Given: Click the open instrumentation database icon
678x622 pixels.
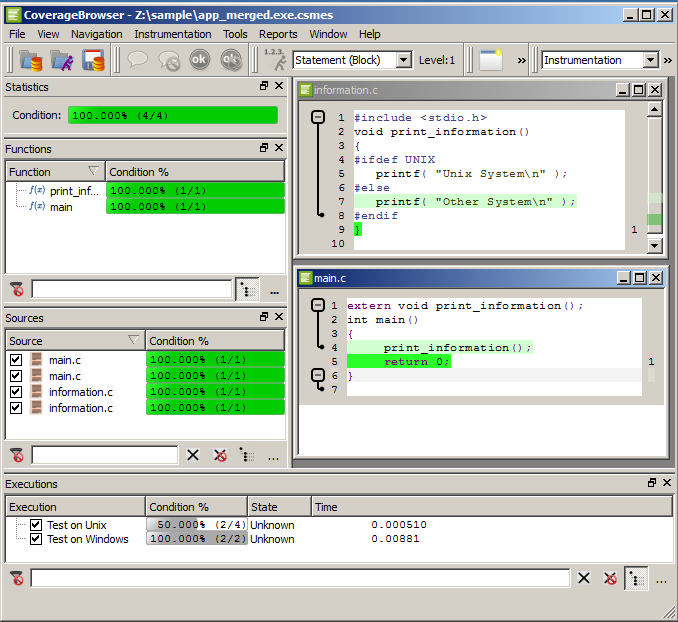Looking at the screenshot, I should tap(31, 60).
